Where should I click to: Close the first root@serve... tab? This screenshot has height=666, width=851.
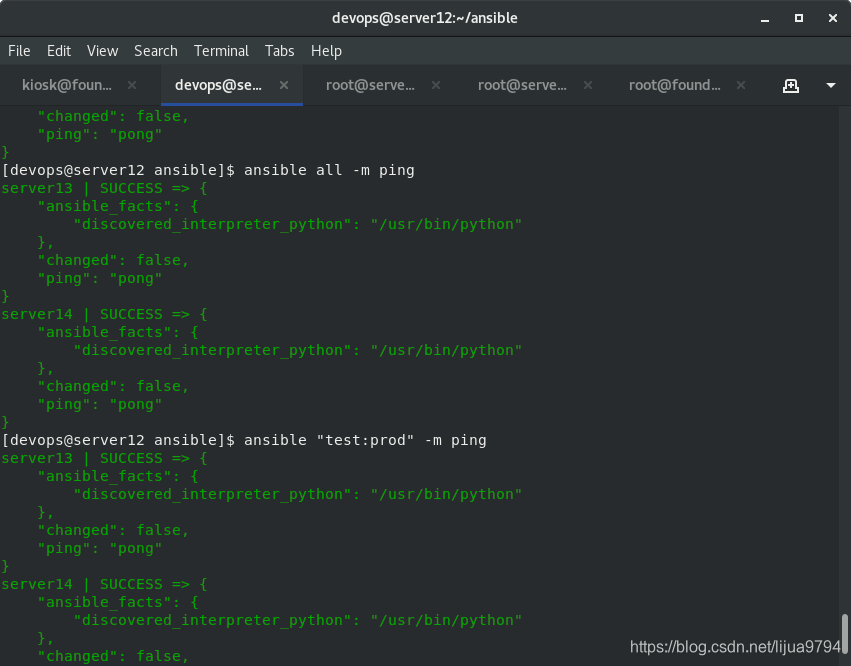pyautogui.click(x=436, y=85)
